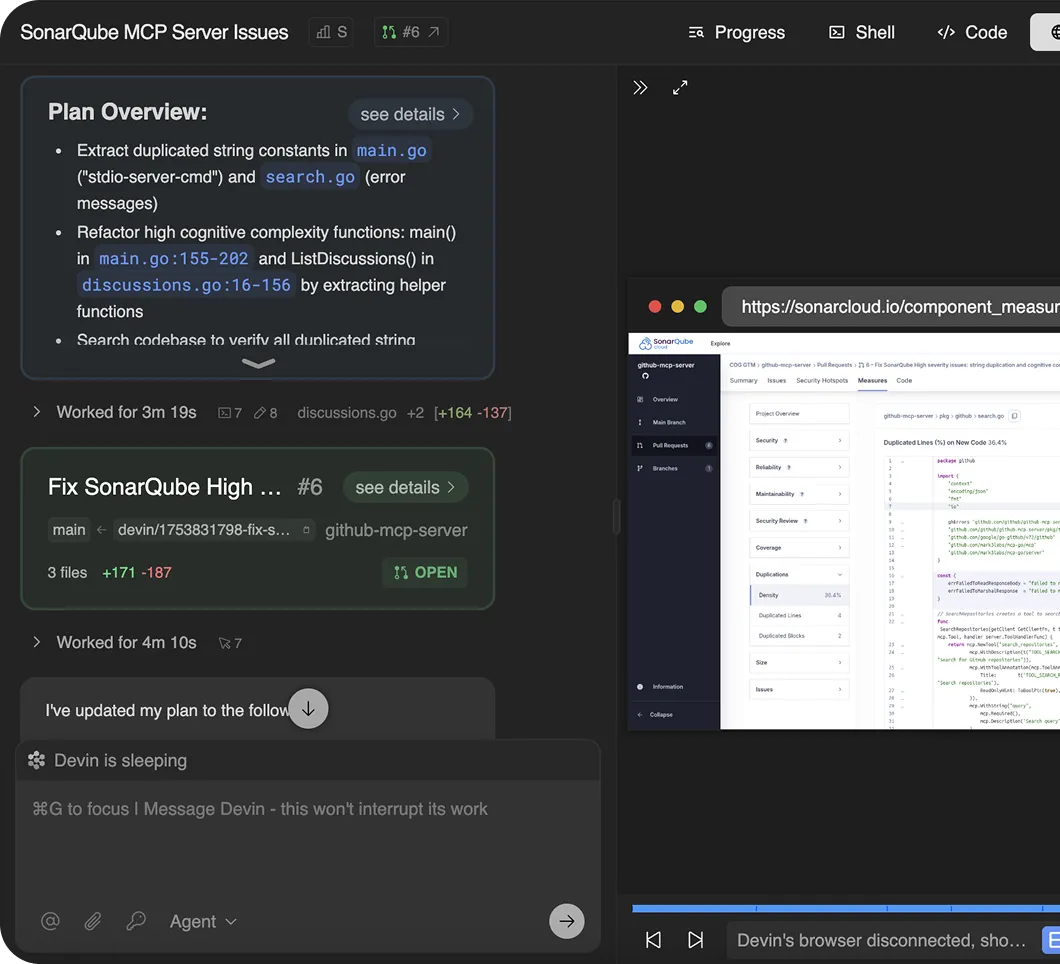Image resolution: width=1060 pixels, height=964 pixels.
Task: Skip to next step in timeline
Action: pos(696,940)
